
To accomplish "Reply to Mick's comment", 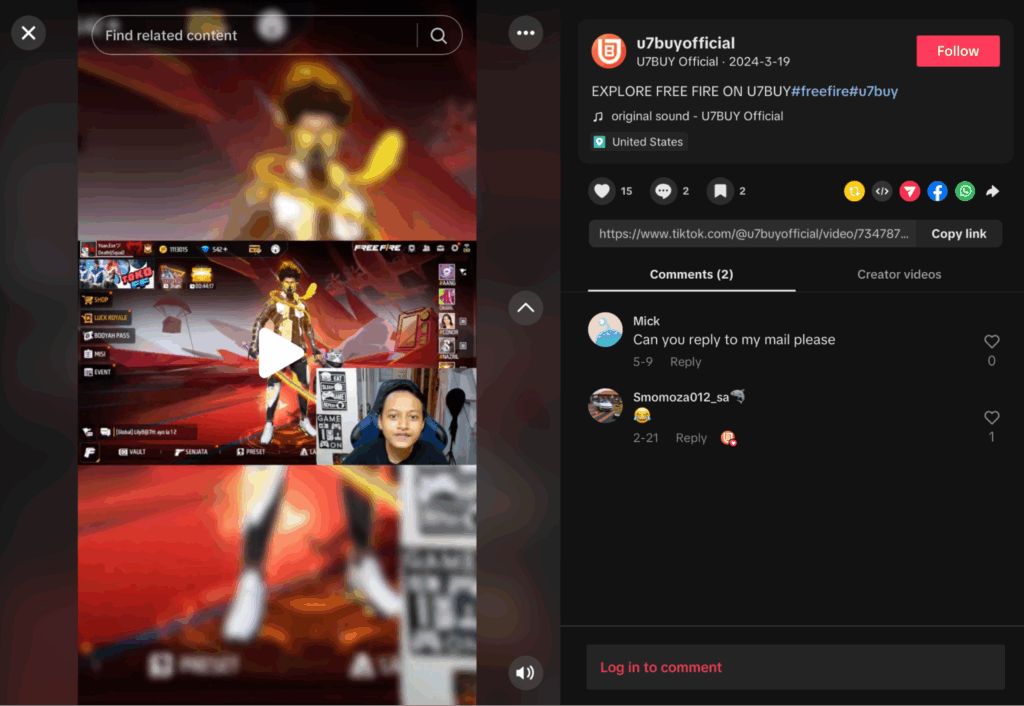I will tap(685, 362).
